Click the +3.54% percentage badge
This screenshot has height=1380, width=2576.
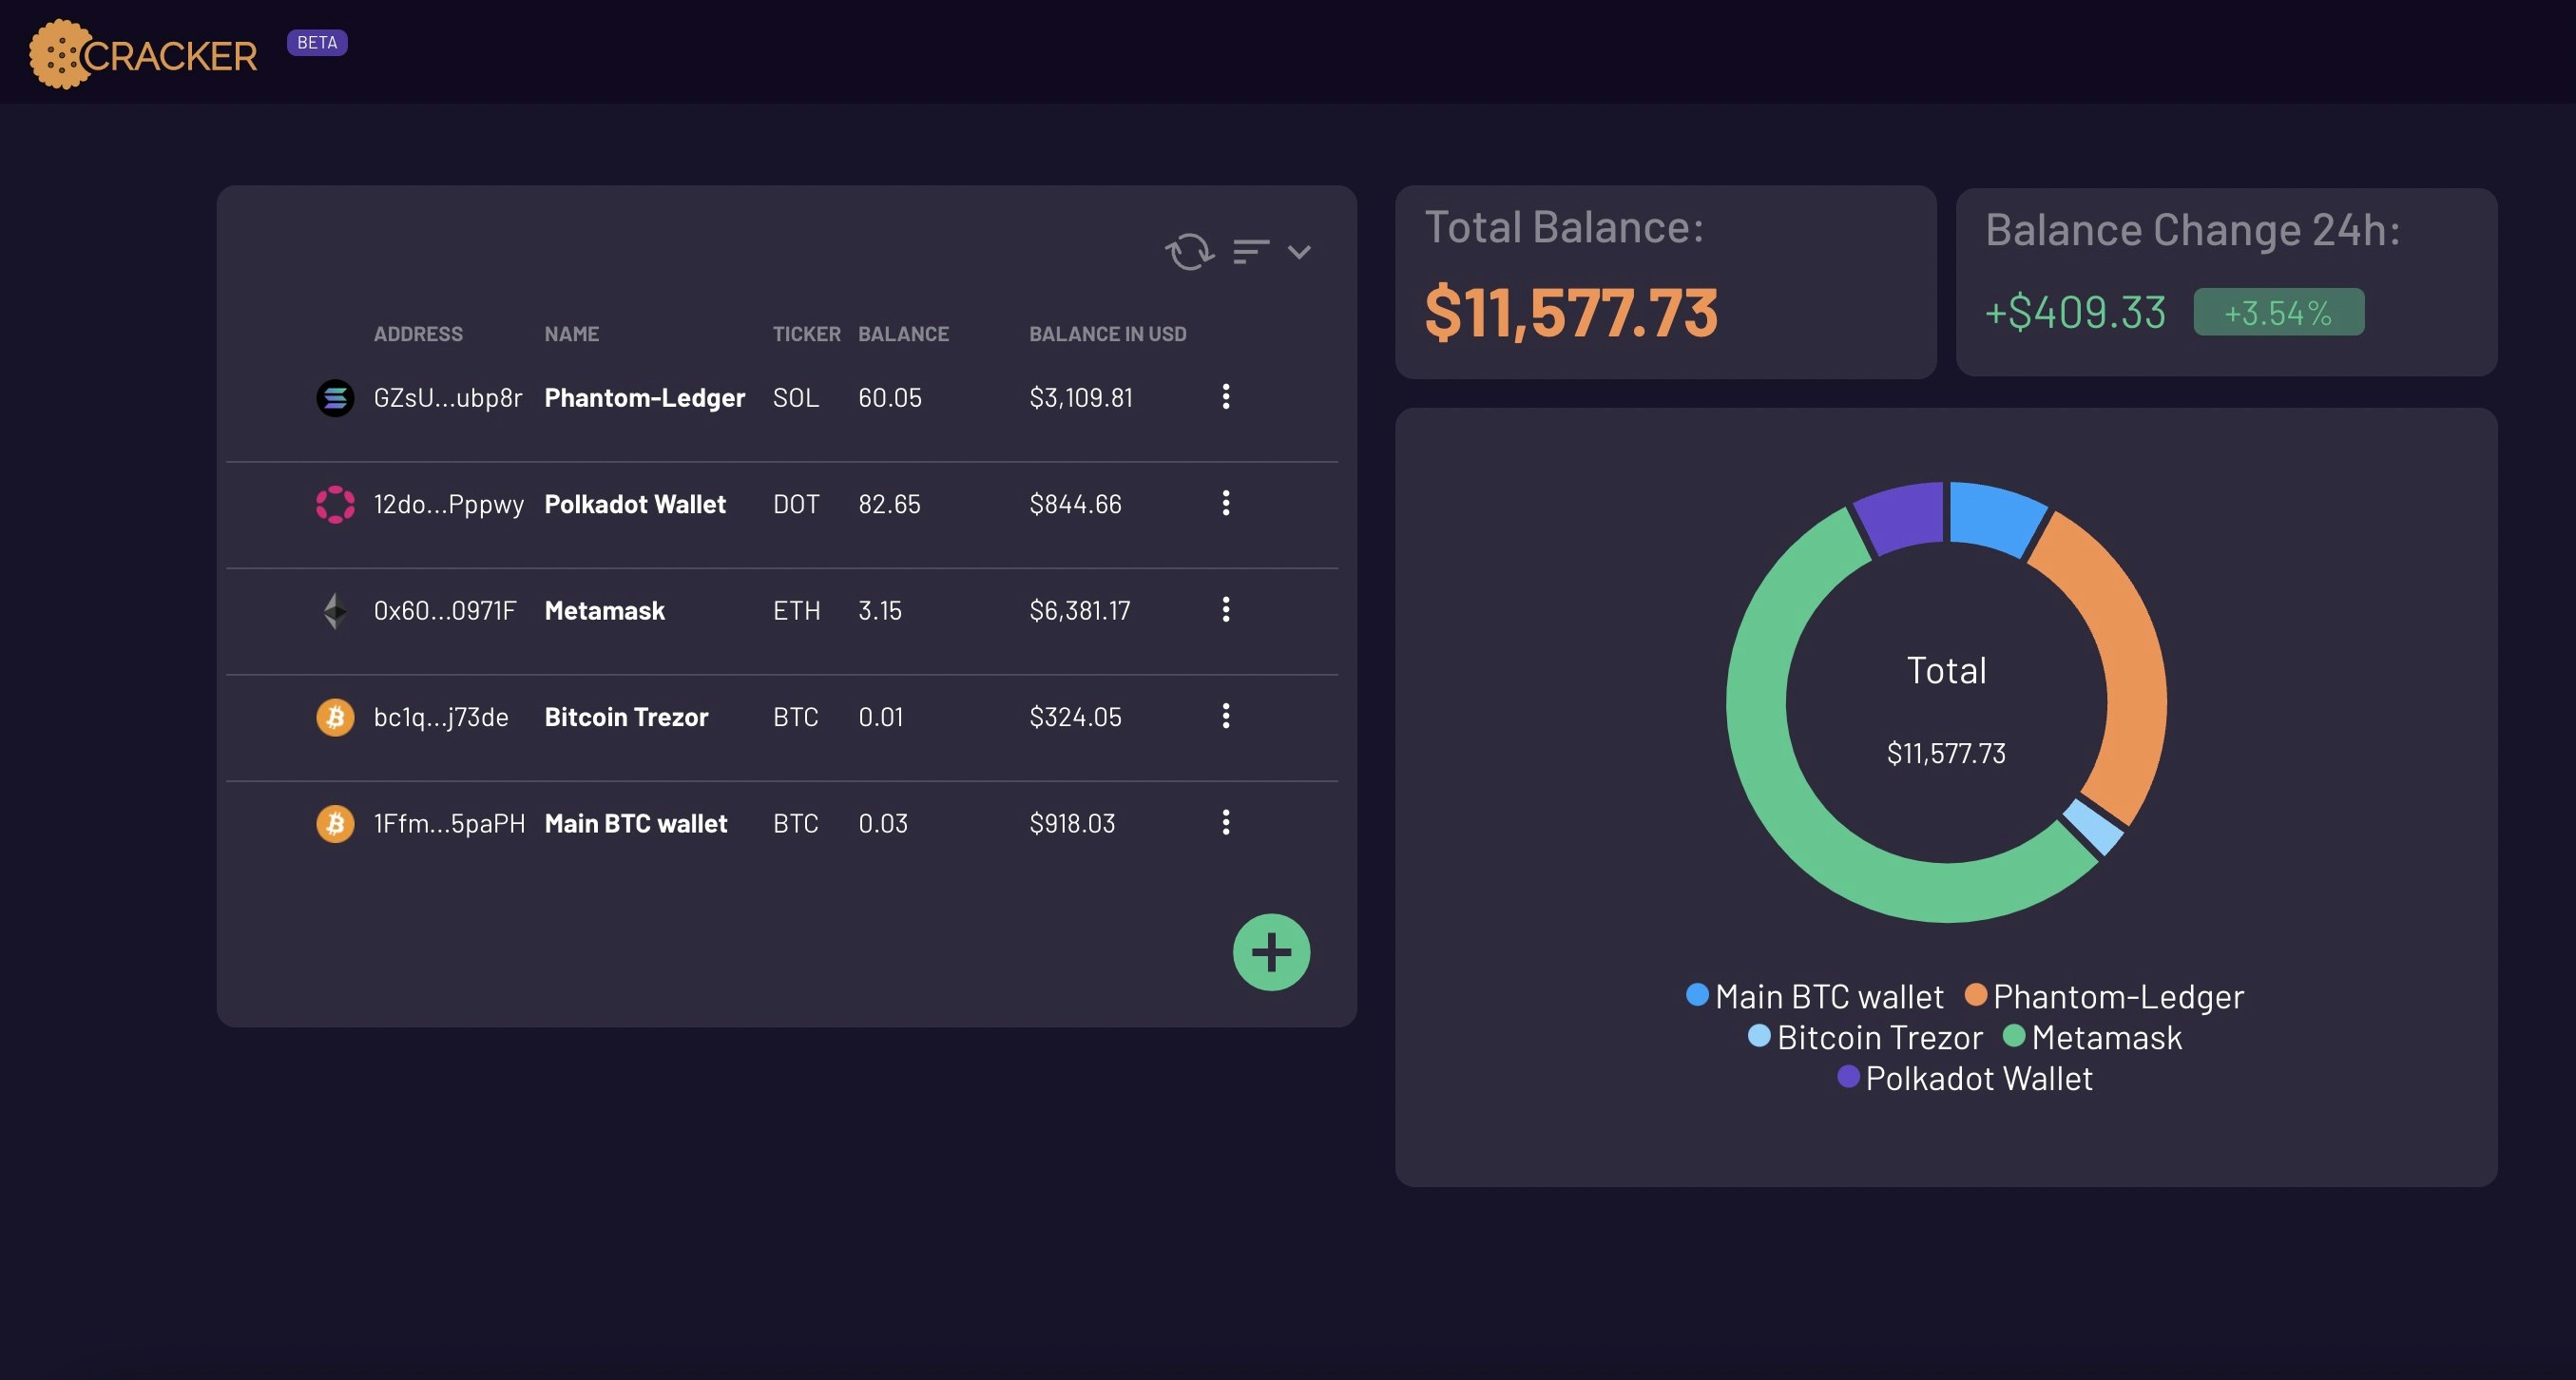(x=2278, y=313)
